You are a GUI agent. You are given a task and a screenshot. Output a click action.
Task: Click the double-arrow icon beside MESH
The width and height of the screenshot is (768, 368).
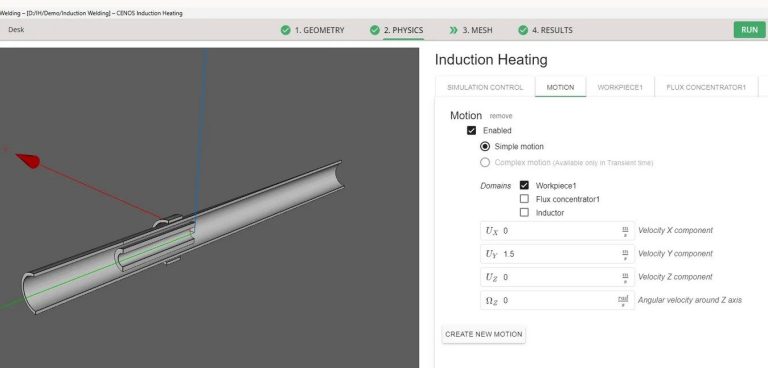pos(454,30)
